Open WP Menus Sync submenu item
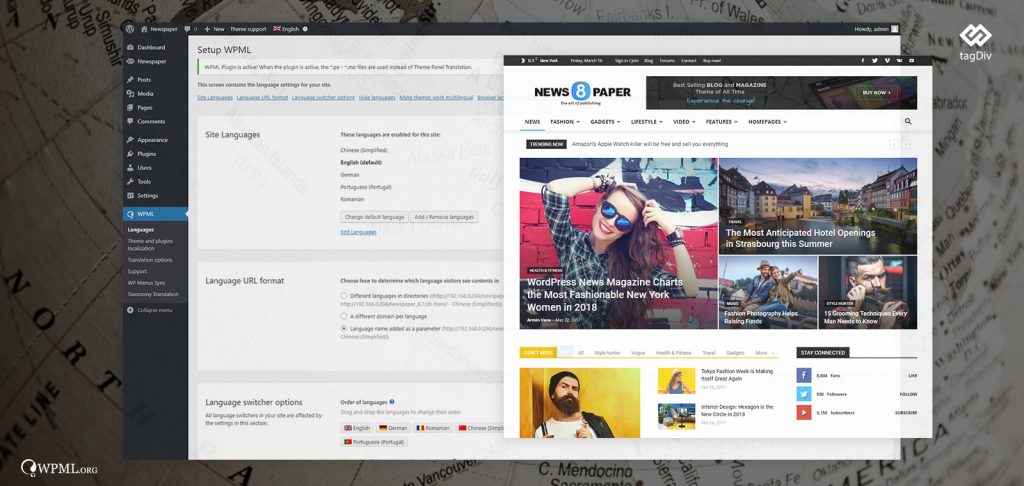This screenshot has width=1024, height=486. pyautogui.click(x=146, y=283)
